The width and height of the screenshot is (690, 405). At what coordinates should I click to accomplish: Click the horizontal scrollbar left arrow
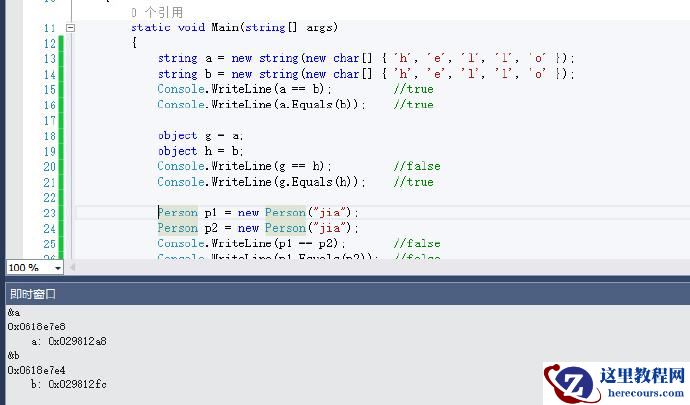coord(72,267)
